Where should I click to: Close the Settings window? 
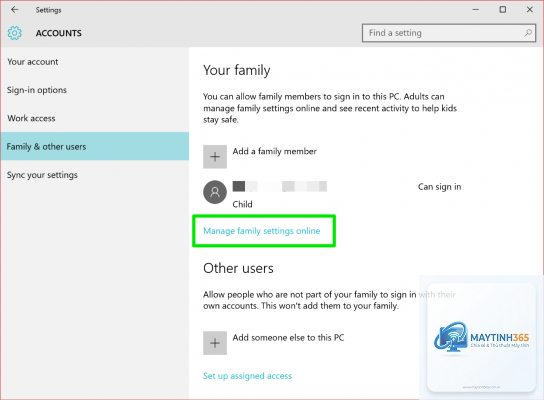(529, 10)
